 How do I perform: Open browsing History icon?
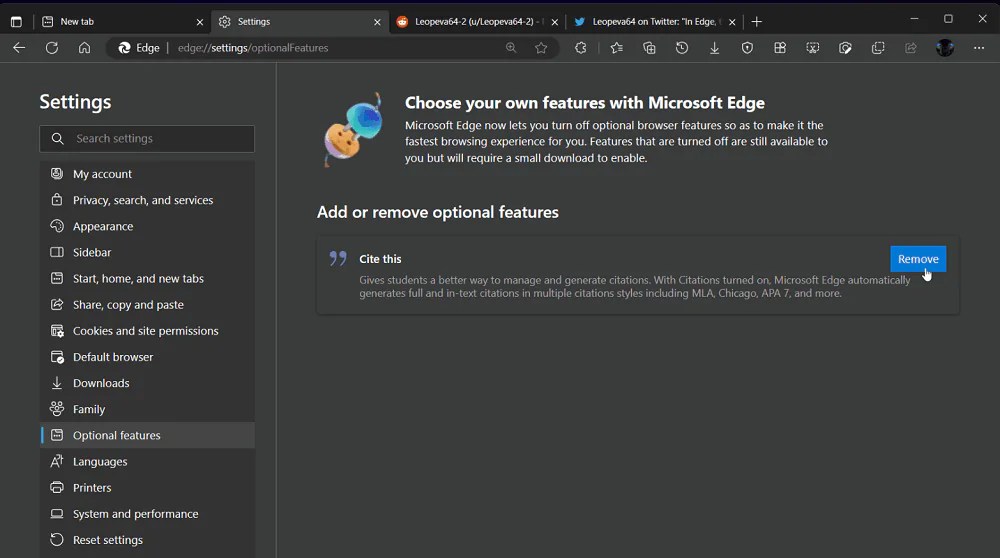[x=682, y=48]
